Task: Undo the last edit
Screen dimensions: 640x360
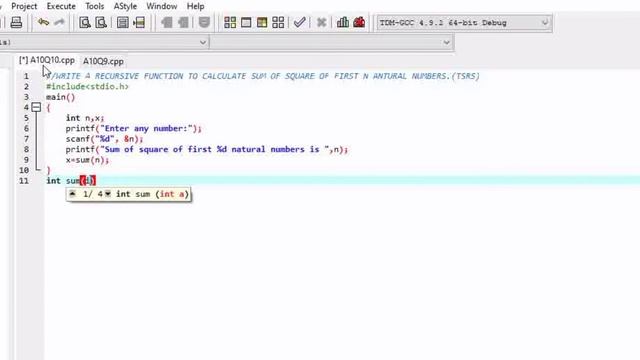Action: click(x=43, y=22)
